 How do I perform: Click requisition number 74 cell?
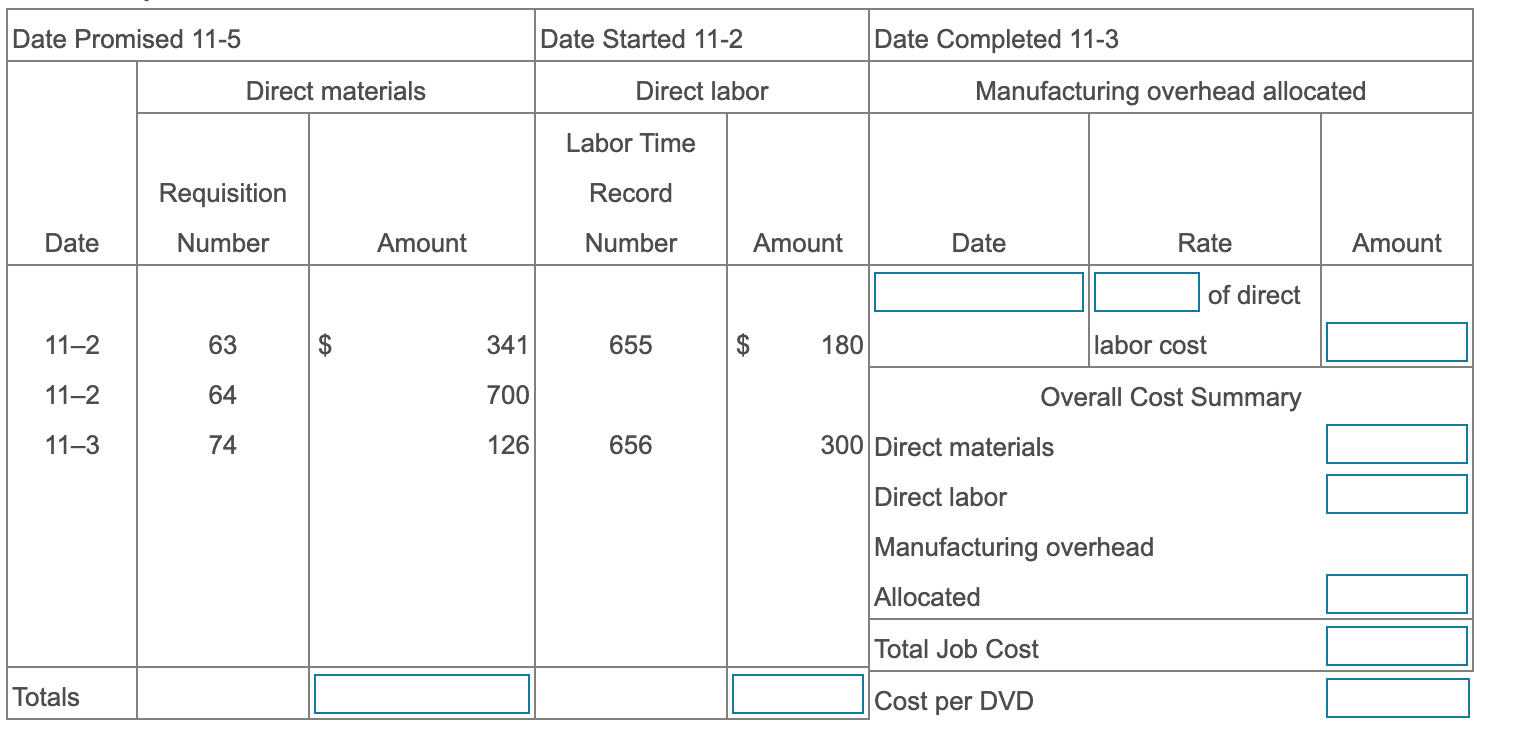[x=222, y=444]
